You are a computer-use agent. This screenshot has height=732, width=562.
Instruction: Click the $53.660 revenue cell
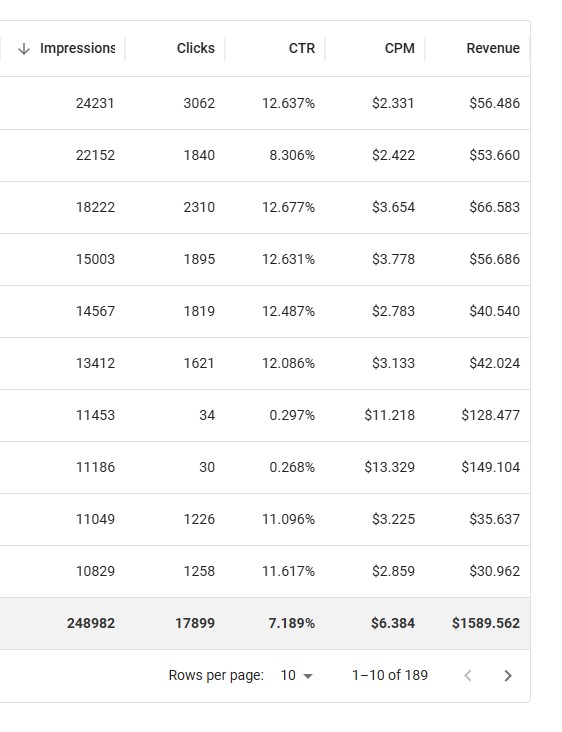[494, 155]
